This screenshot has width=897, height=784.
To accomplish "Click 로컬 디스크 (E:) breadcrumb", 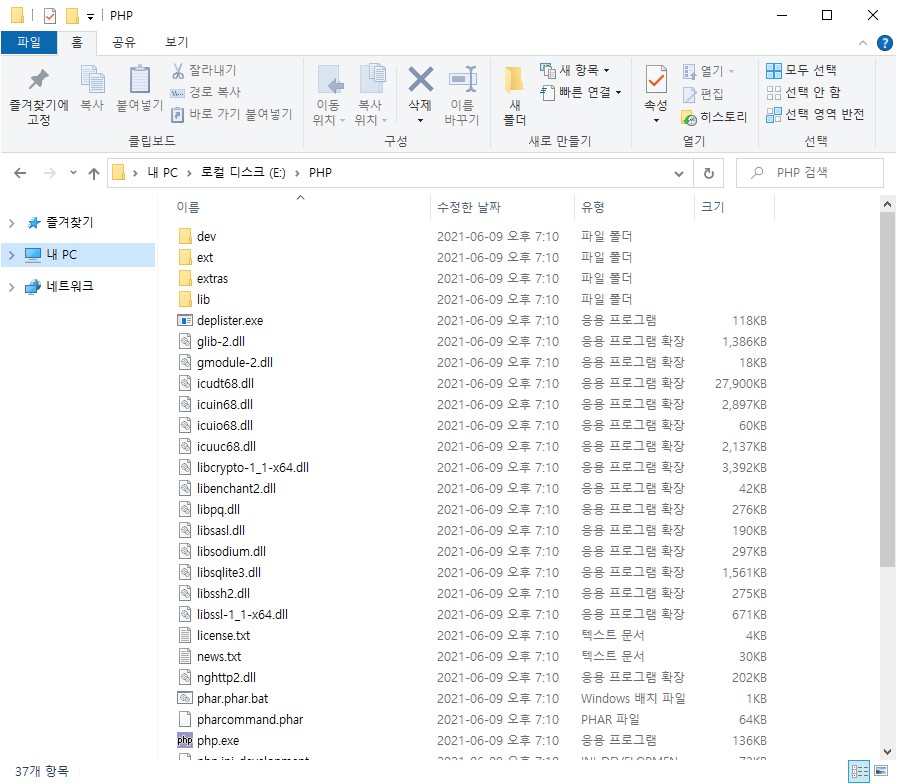I will (243, 173).
